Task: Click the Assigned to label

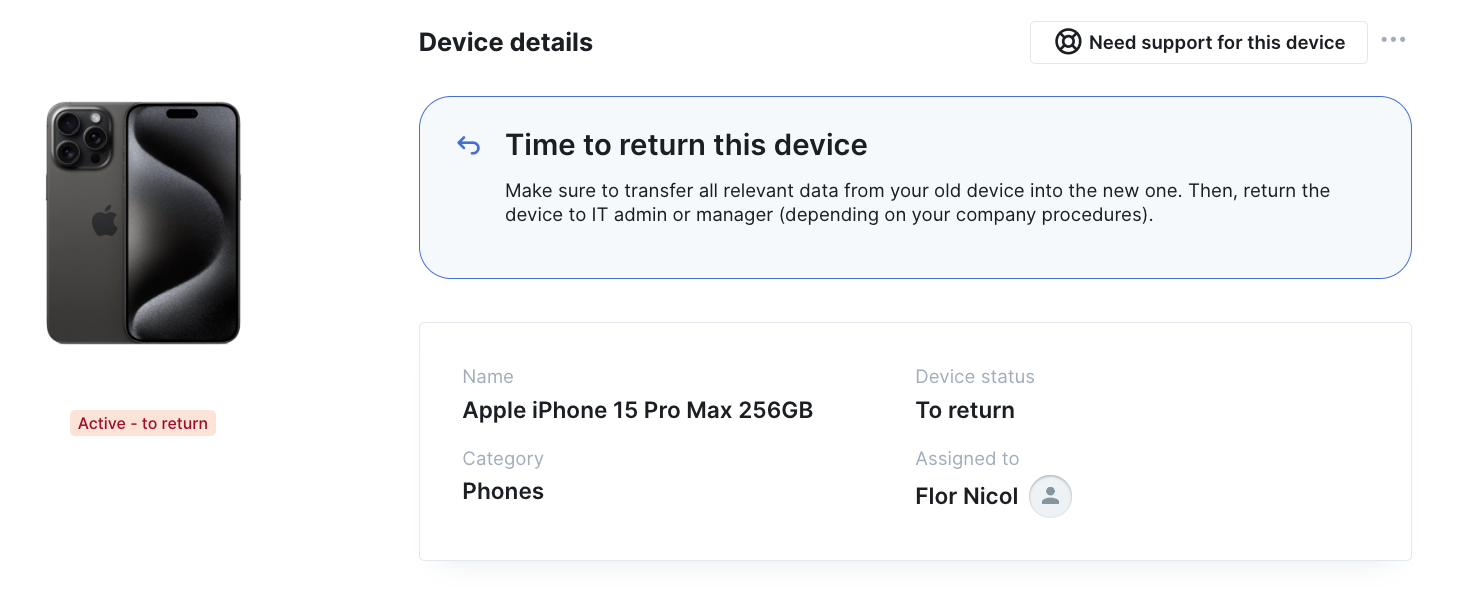Action: 967,459
